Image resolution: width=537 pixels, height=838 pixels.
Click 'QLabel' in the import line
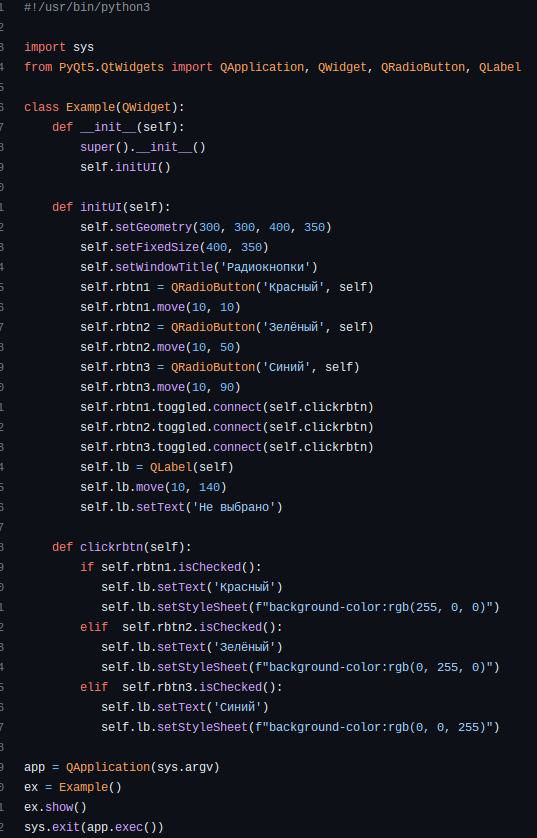pos(500,67)
